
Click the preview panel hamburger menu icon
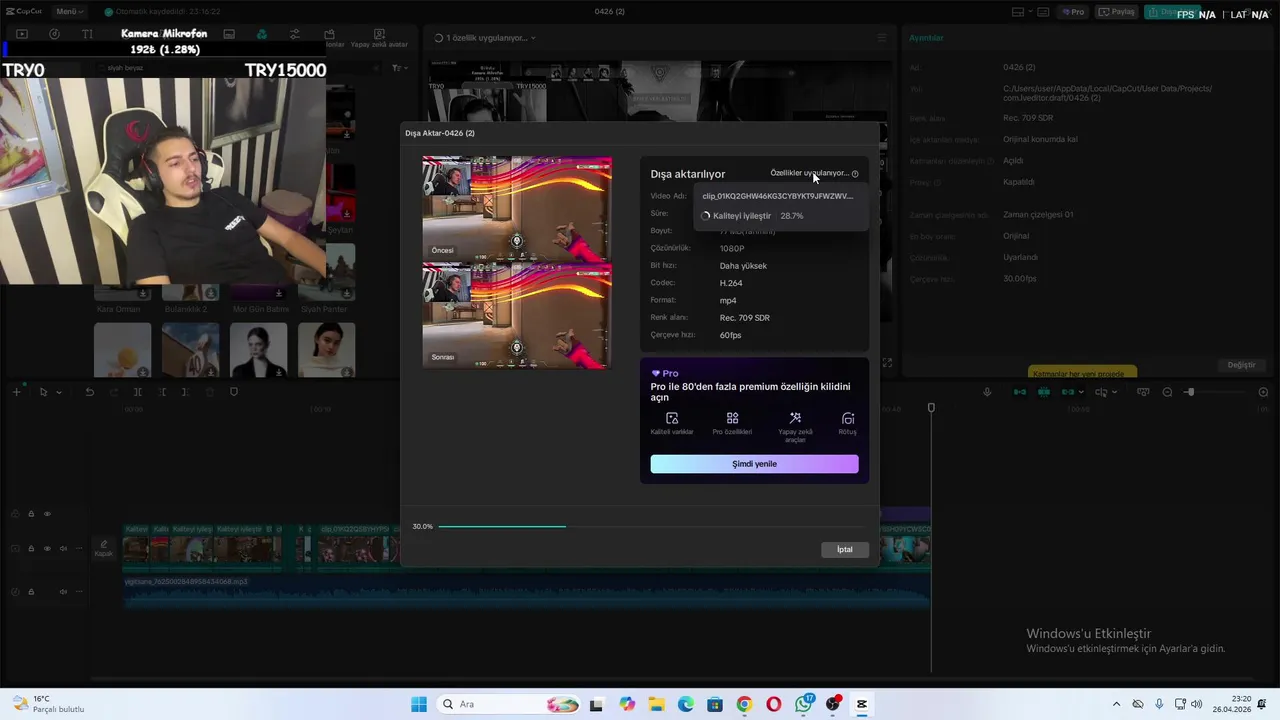pos(882,38)
